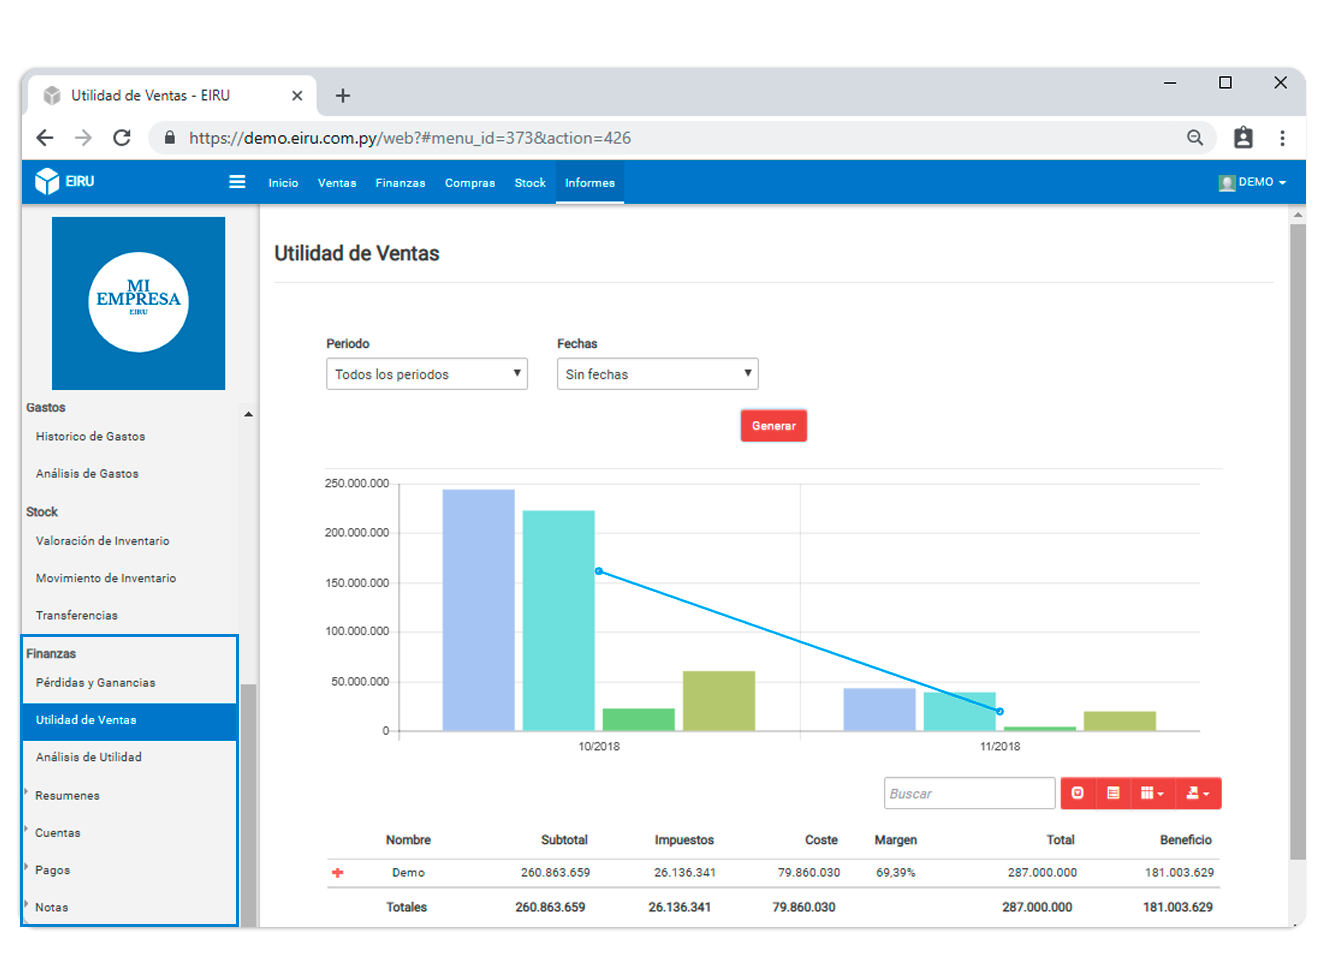Viewport: 1326px width, 970px height.
Task: Click the Generar button
Action: [x=774, y=426]
